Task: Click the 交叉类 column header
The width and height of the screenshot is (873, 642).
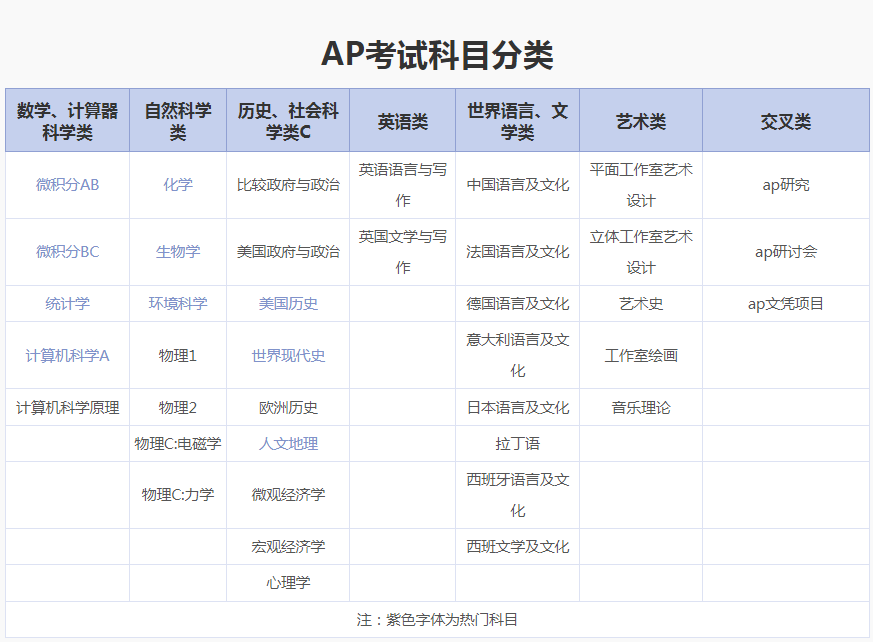Action: pyautogui.click(x=786, y=120)
